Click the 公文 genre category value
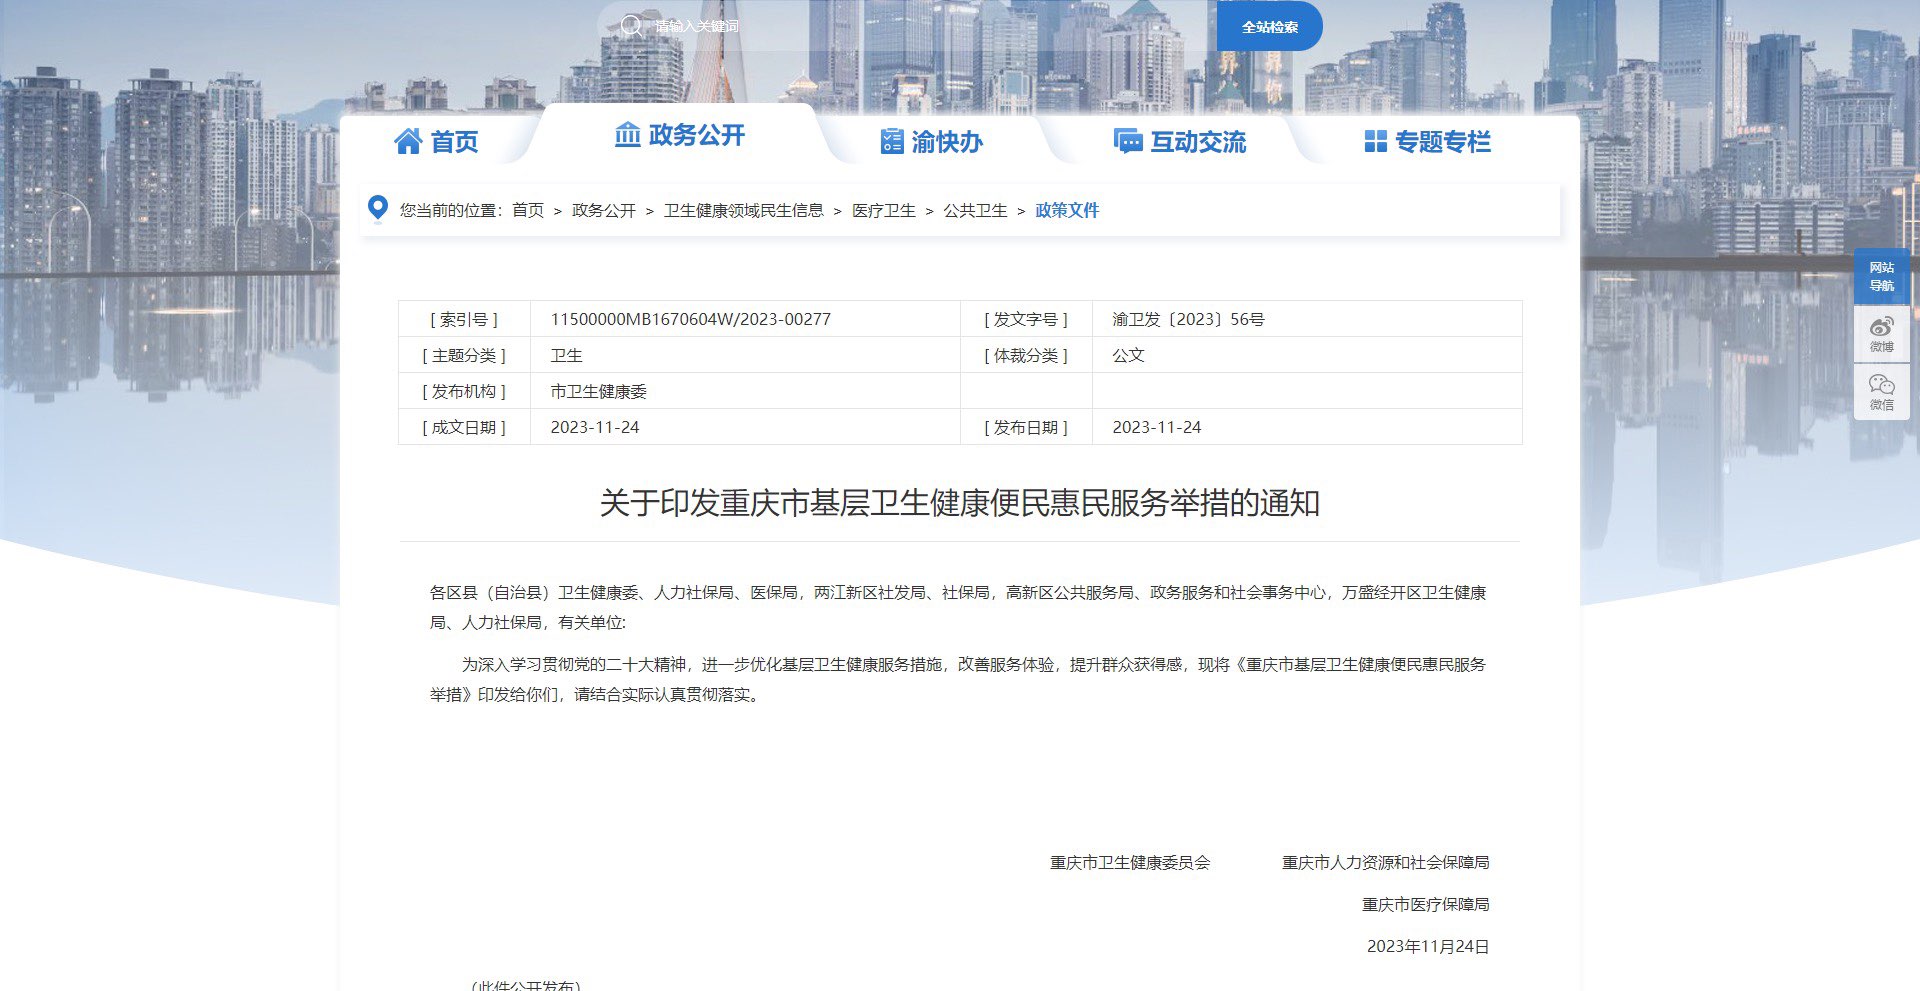This screenshot has height=991, width=1920. coord(1128,355)
